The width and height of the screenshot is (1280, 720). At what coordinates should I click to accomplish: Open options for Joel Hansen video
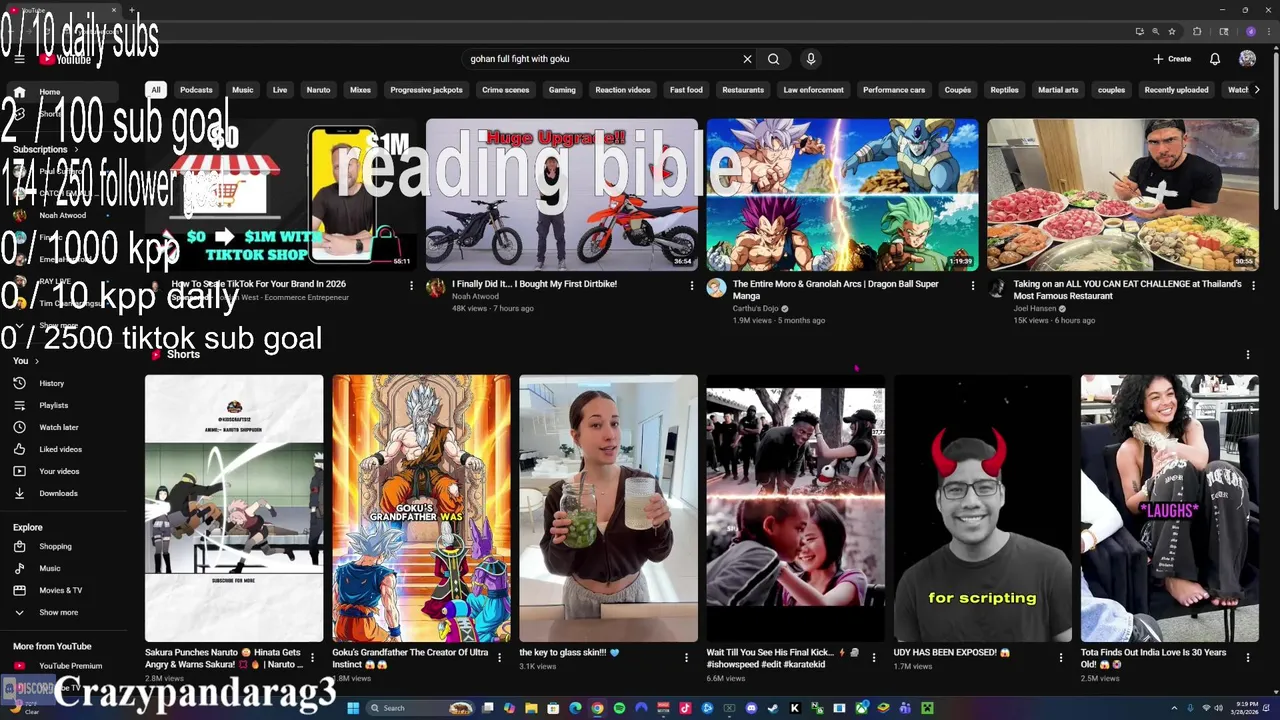[1253, 286]
